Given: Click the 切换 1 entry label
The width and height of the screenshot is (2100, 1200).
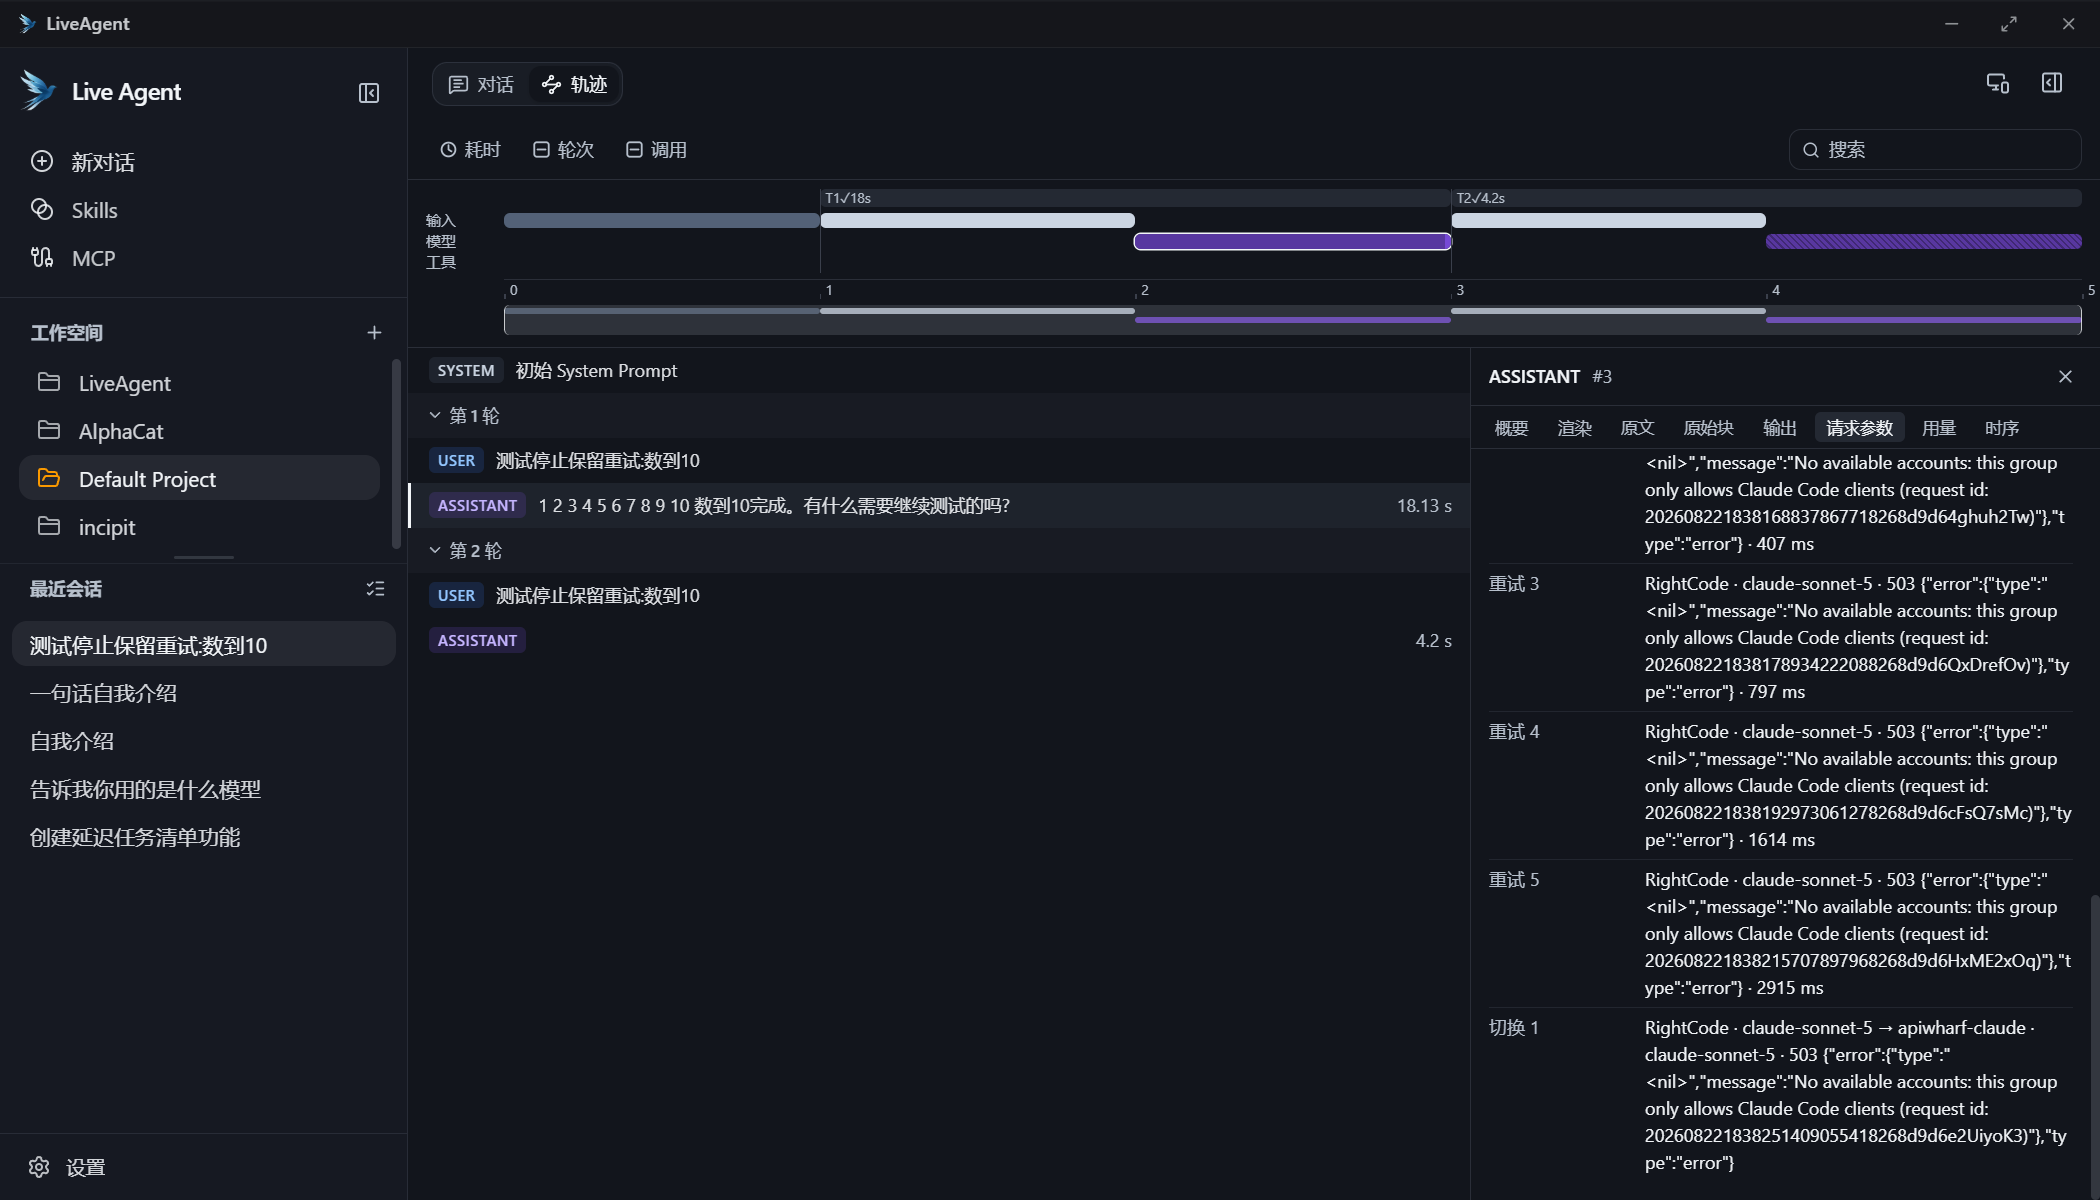Looking at the screenshot, I should tap(1514, 1028).
